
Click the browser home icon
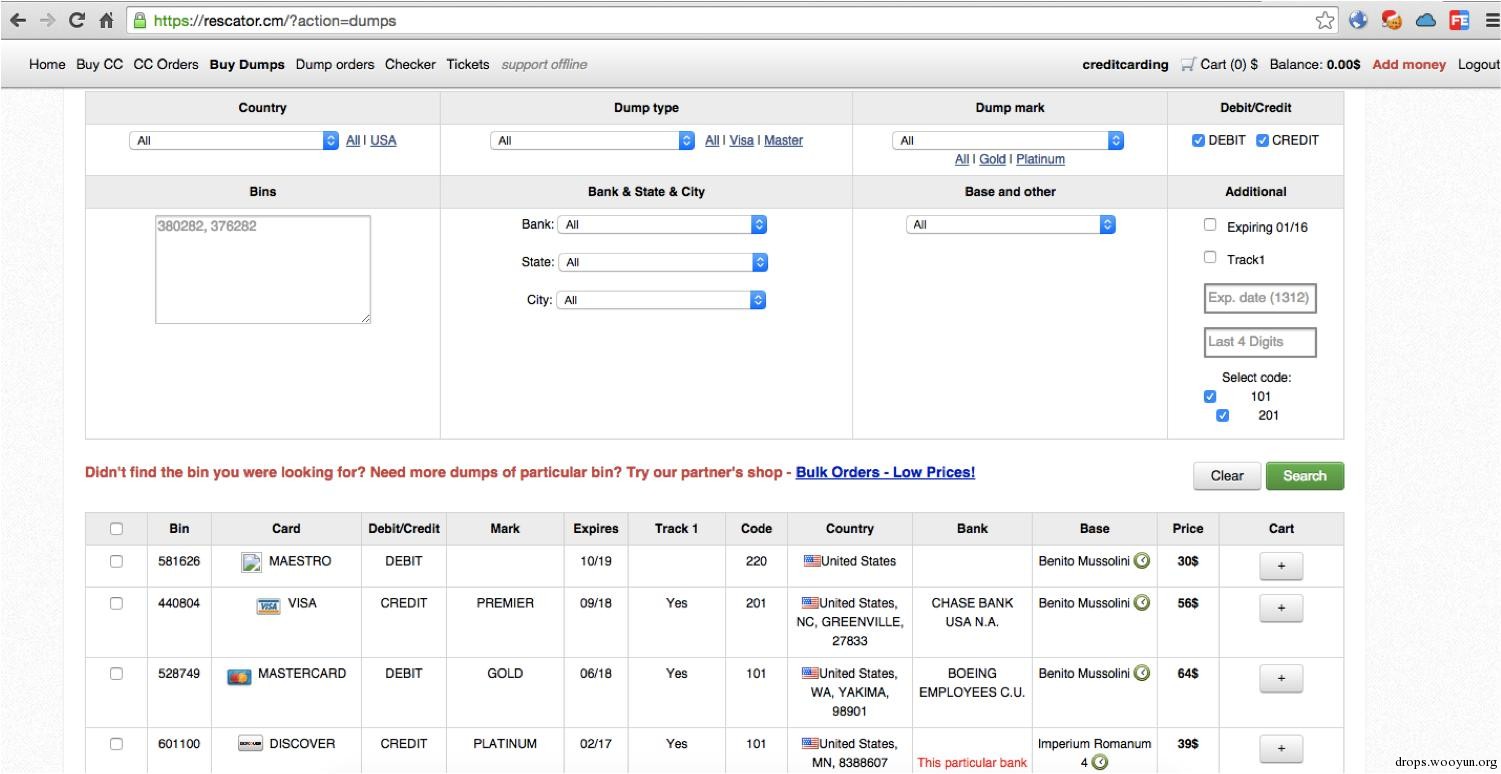pos(107,20)
